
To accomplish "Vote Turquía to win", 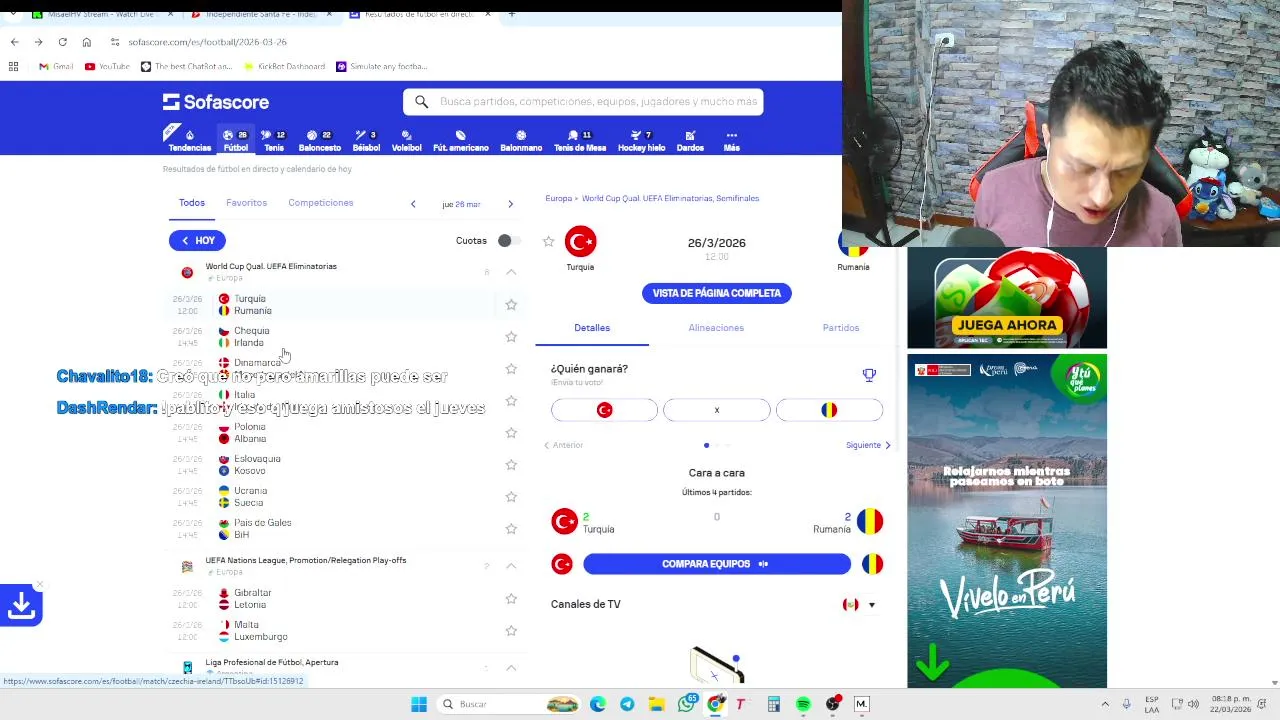I will coord(604,410).
